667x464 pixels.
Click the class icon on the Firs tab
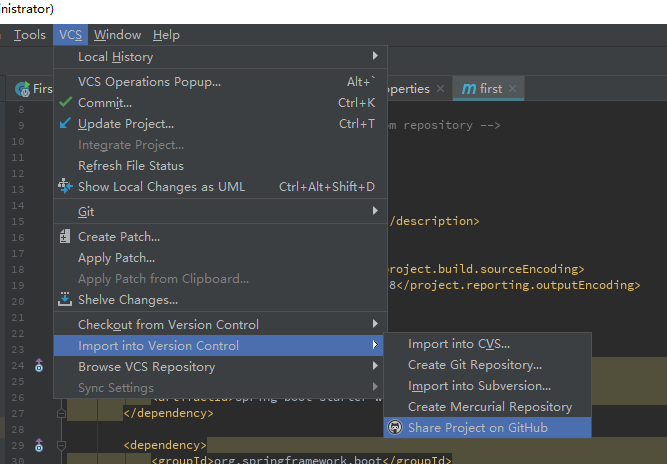(x=23, y=88)
